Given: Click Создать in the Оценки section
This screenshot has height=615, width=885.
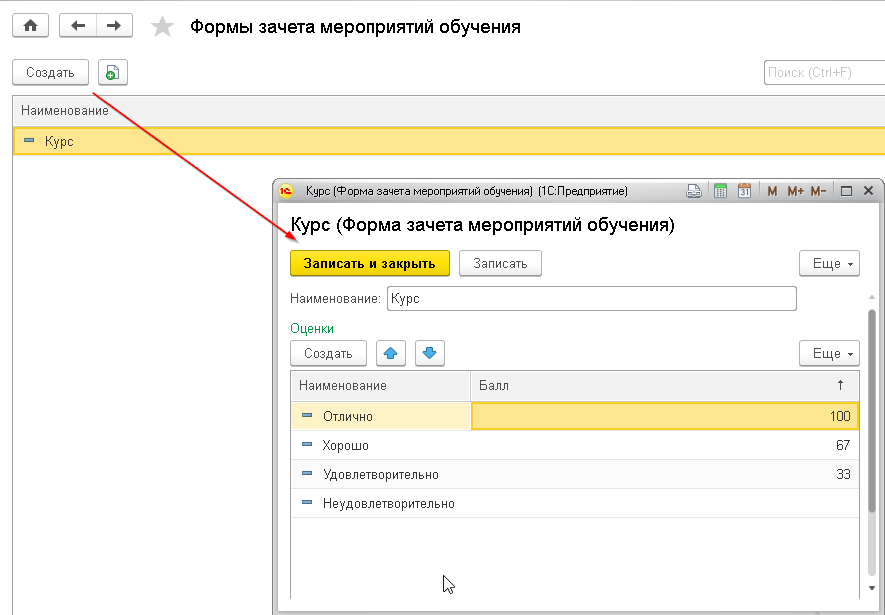Looking at the screenshot, I should click(328, 353).
